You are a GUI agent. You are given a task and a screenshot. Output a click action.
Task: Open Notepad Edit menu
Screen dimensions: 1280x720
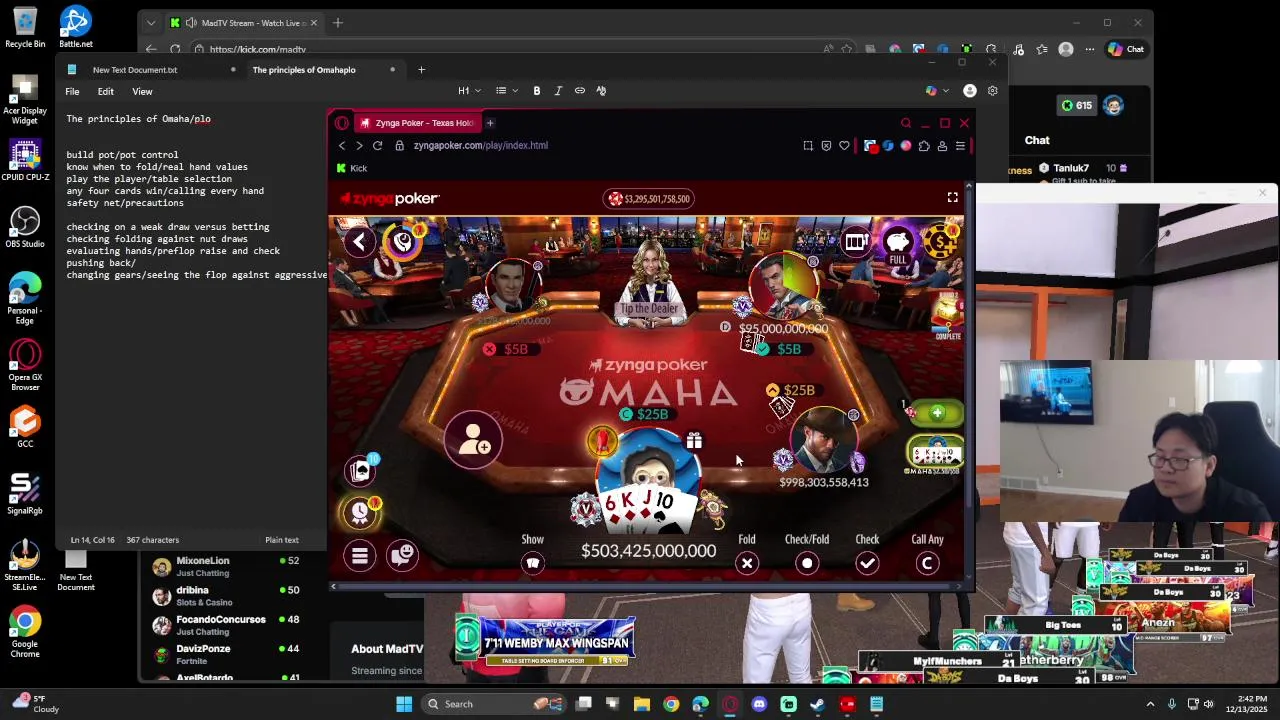click(x=105, y=91)
